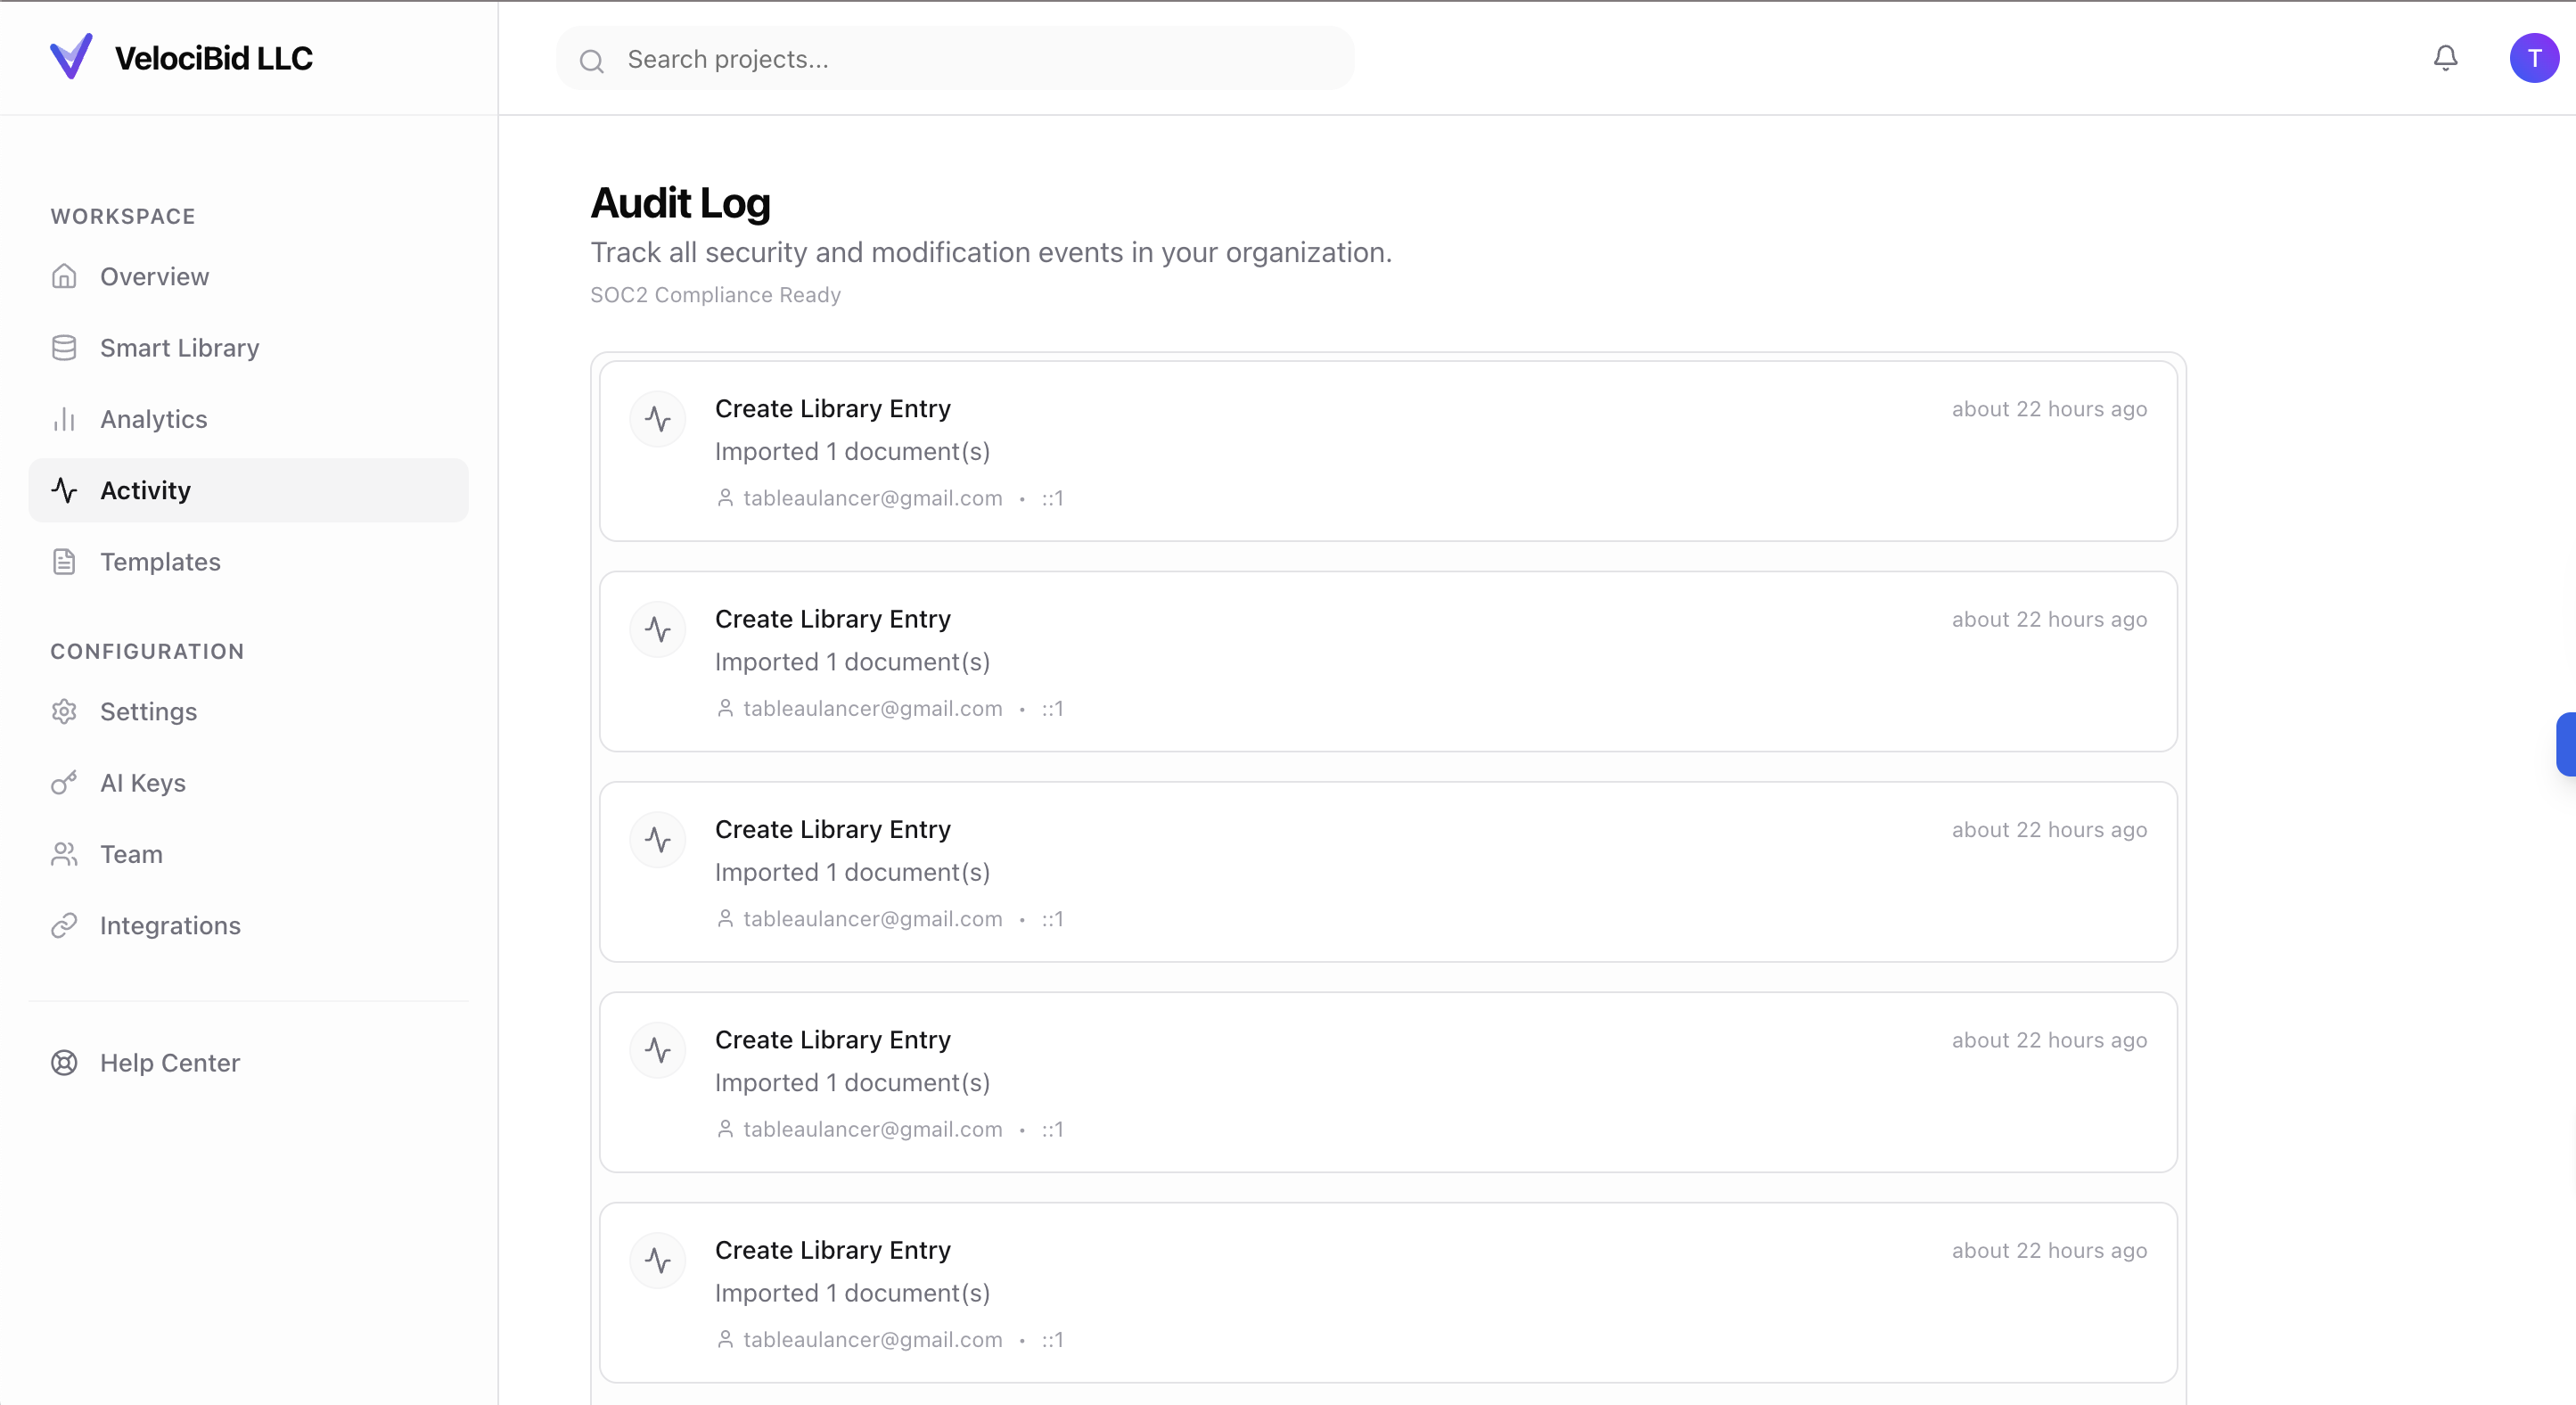
Task: Click the blue tab on right edge
Action: (2567, 744)
